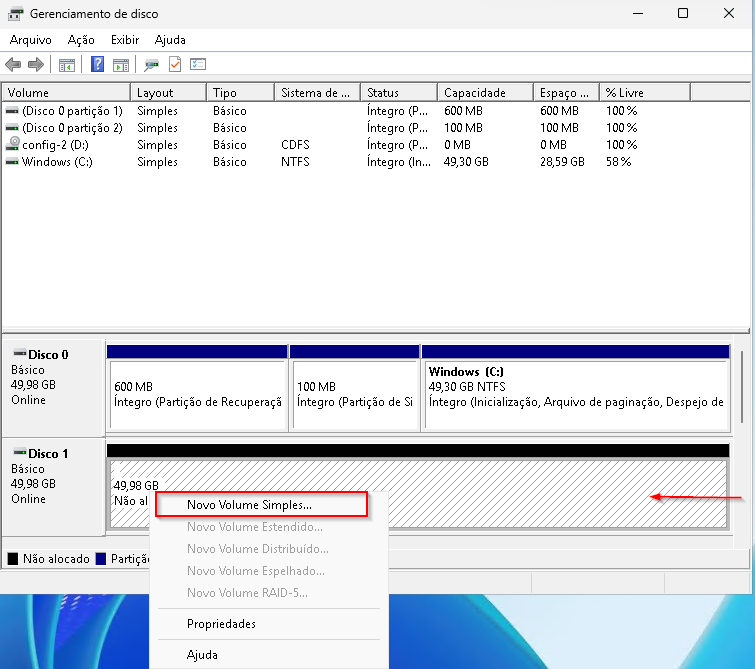Click the checklist settings toolbar icon
The height and width of the screenshot is (669, 755).
198,65
